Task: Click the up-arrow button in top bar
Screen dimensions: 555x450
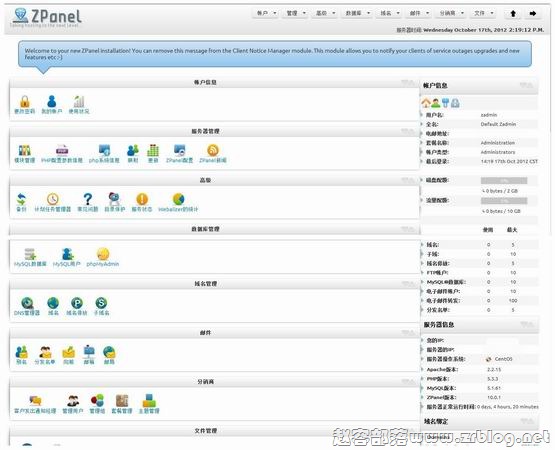Action: click(513, 13)
